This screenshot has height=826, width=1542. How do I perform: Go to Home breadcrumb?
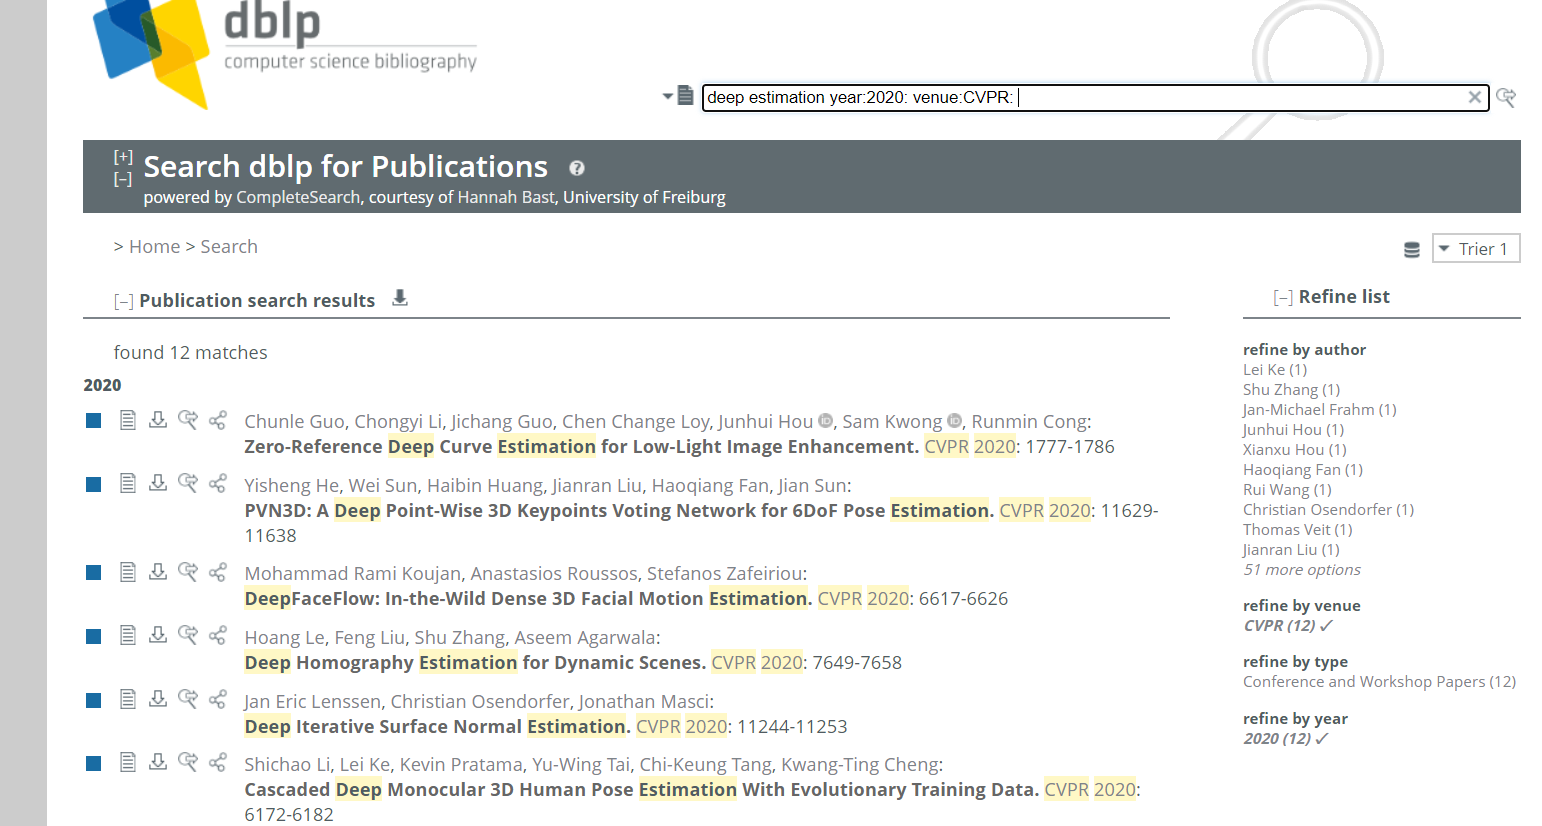(x=154, y=247)
